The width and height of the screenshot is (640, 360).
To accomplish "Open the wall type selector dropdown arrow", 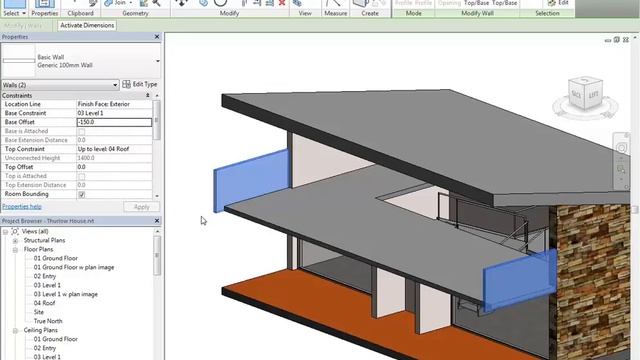I will (158, 61).
